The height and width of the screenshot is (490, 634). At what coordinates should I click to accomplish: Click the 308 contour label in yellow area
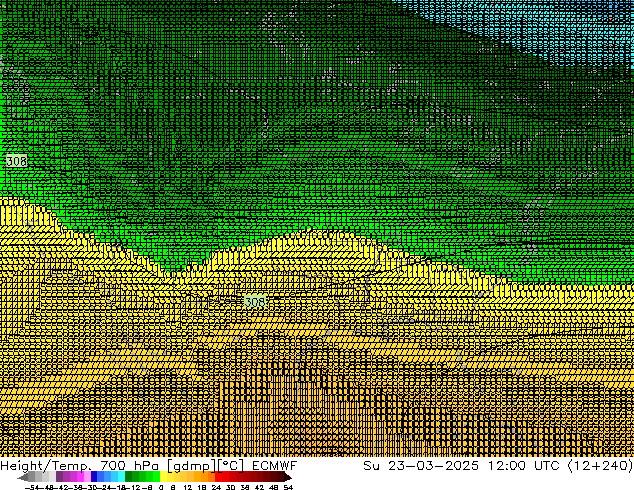point(255,302)
